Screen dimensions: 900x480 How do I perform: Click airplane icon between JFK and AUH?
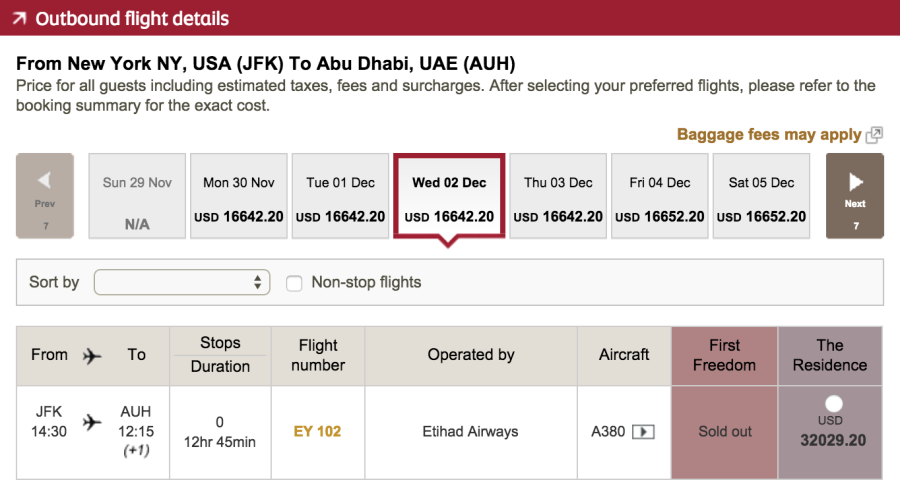pyautogui.click(x=93, y=422)
